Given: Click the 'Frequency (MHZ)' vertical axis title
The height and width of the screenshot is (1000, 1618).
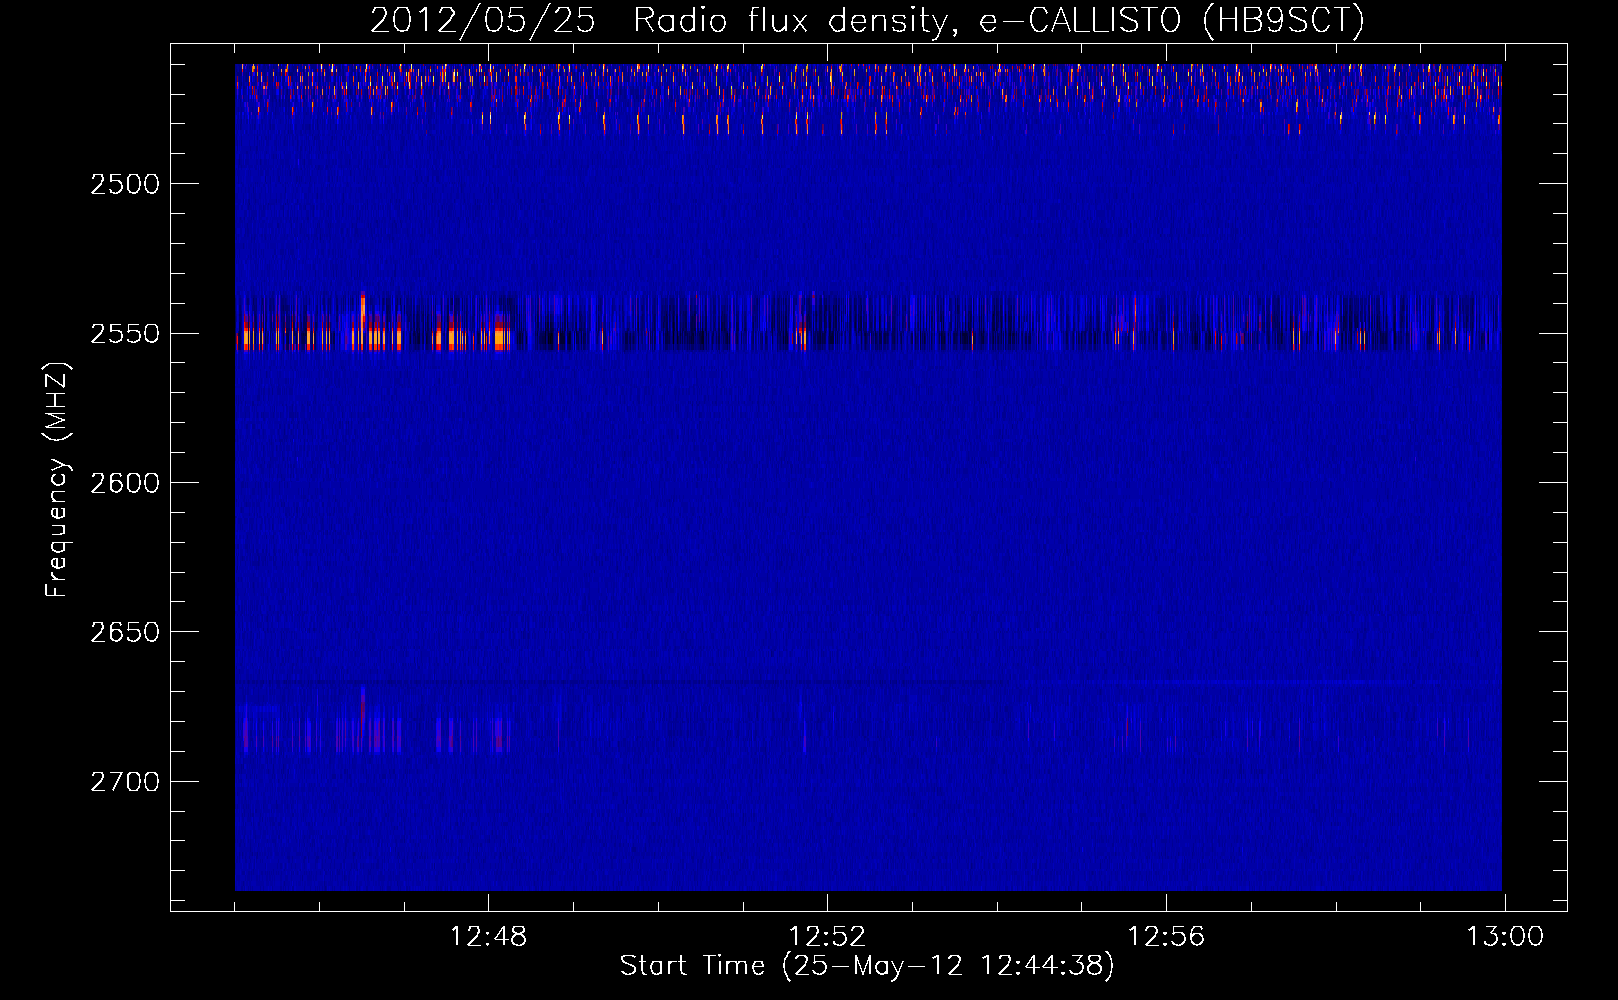Looking at the screenshot, I should tap(57, 480).
